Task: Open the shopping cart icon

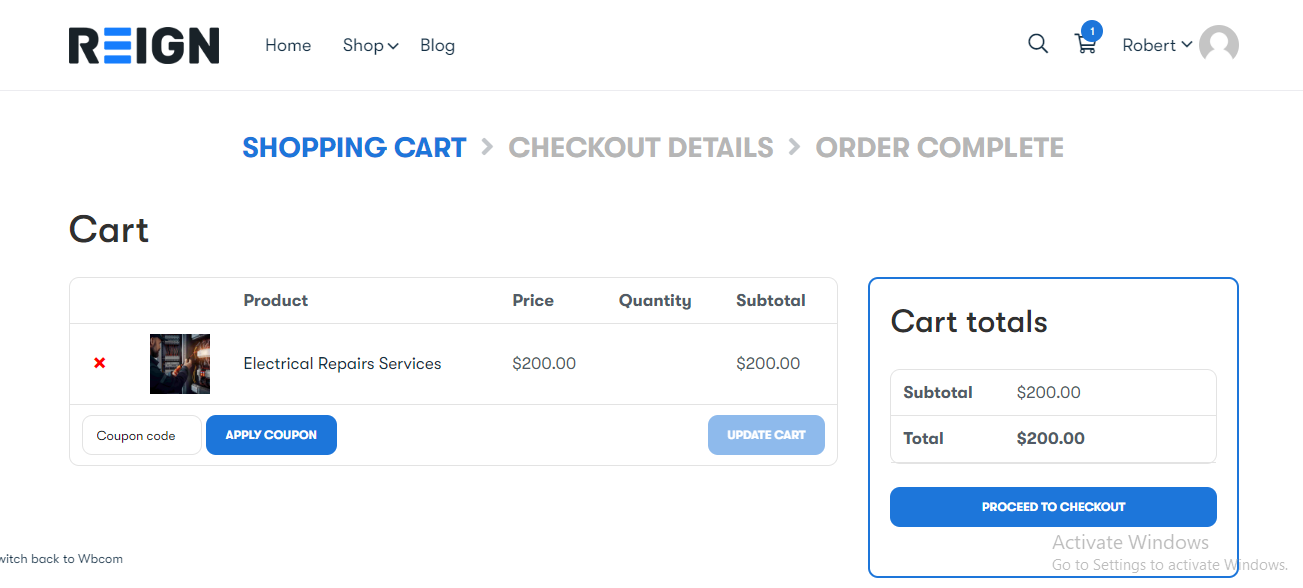Action: coord(1085,45)
